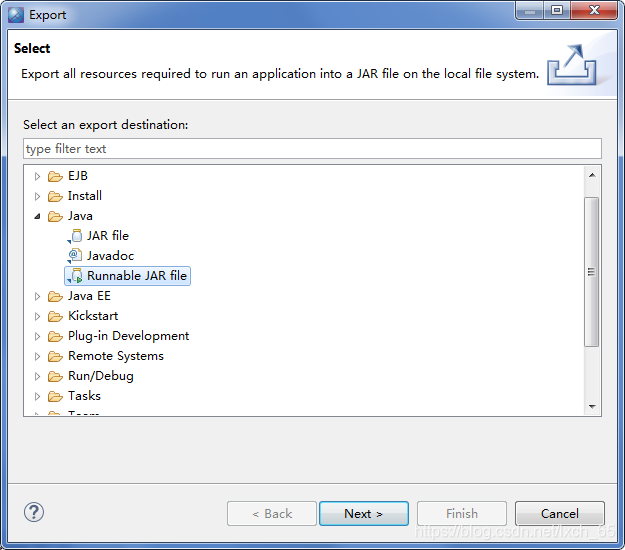
Task: Select the Kickstart label
Action: (x=93, y=316)
